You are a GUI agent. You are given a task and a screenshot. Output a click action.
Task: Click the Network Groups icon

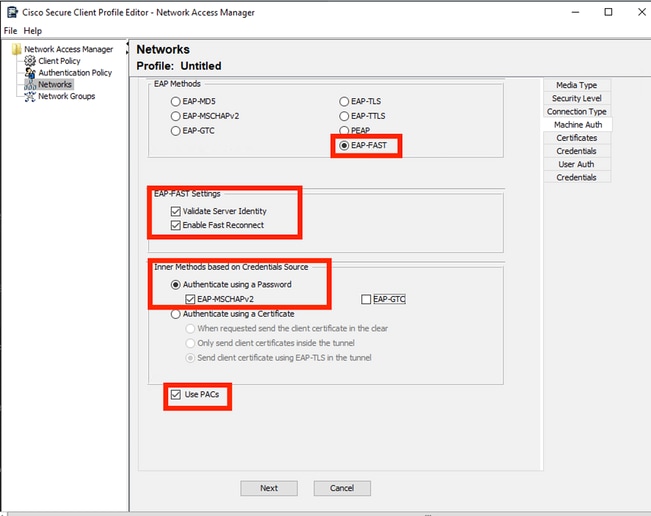30,96
